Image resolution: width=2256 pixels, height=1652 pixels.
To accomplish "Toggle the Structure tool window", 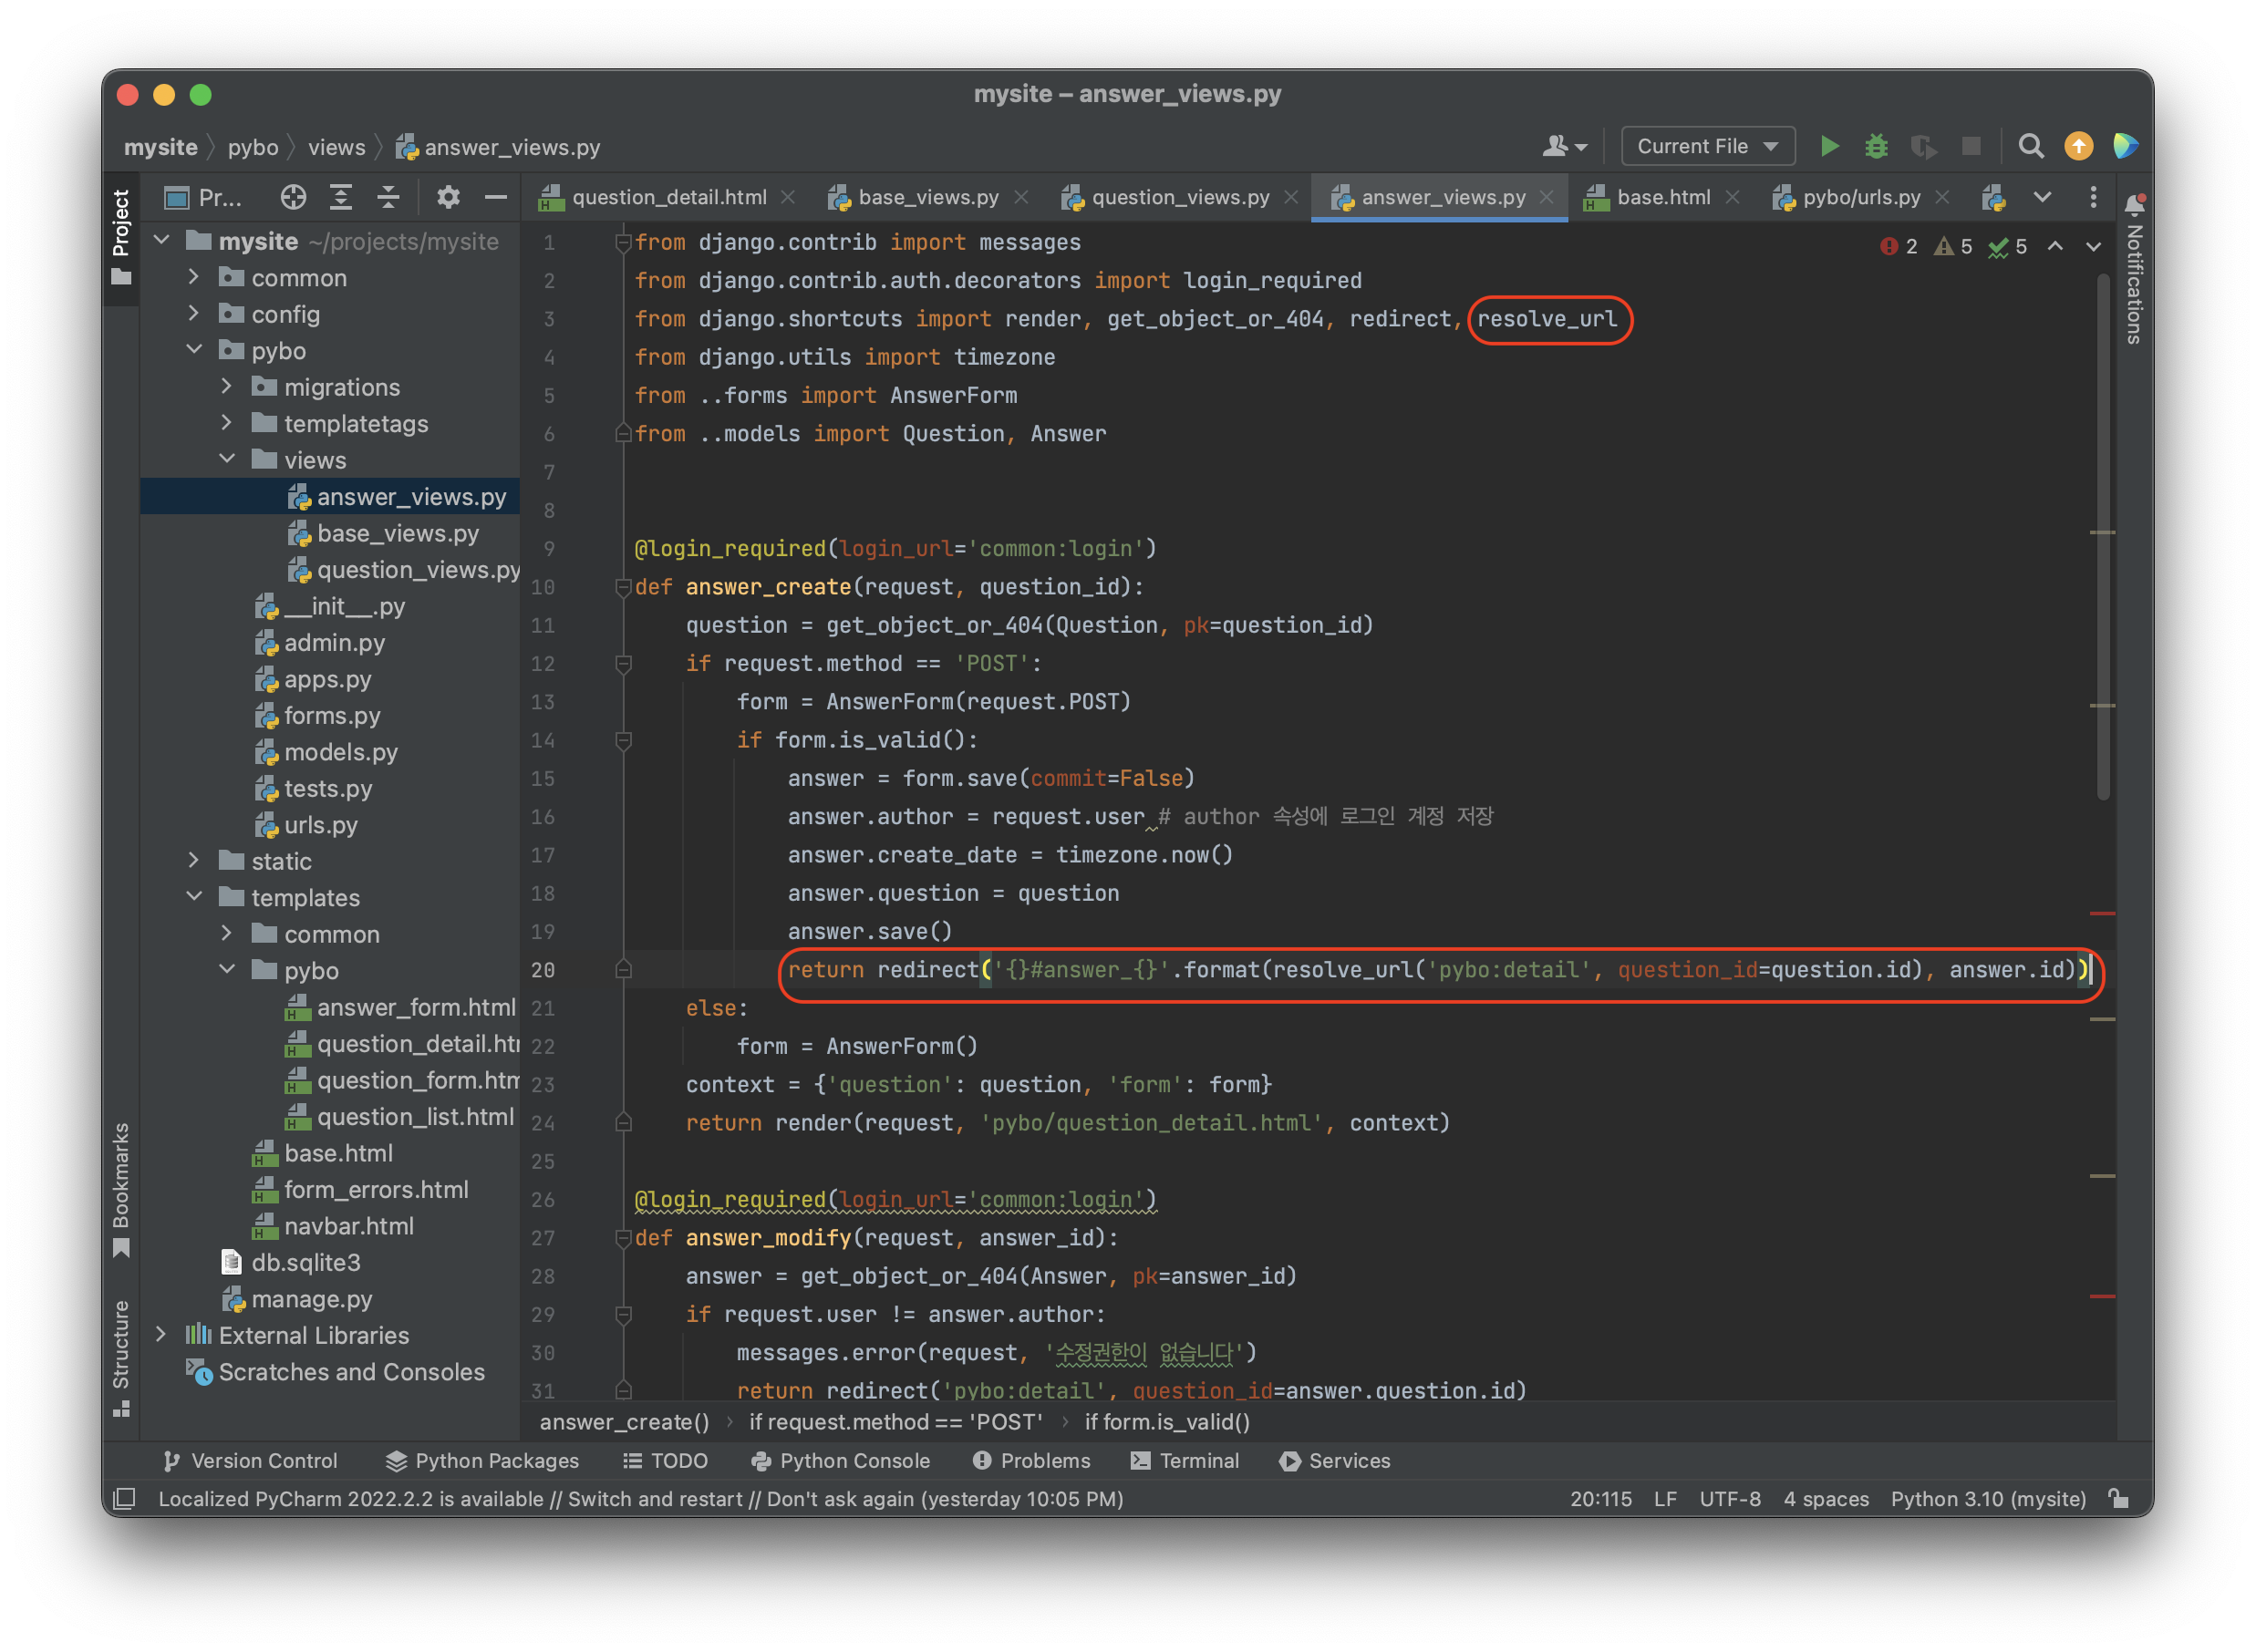I will 121,1356.
